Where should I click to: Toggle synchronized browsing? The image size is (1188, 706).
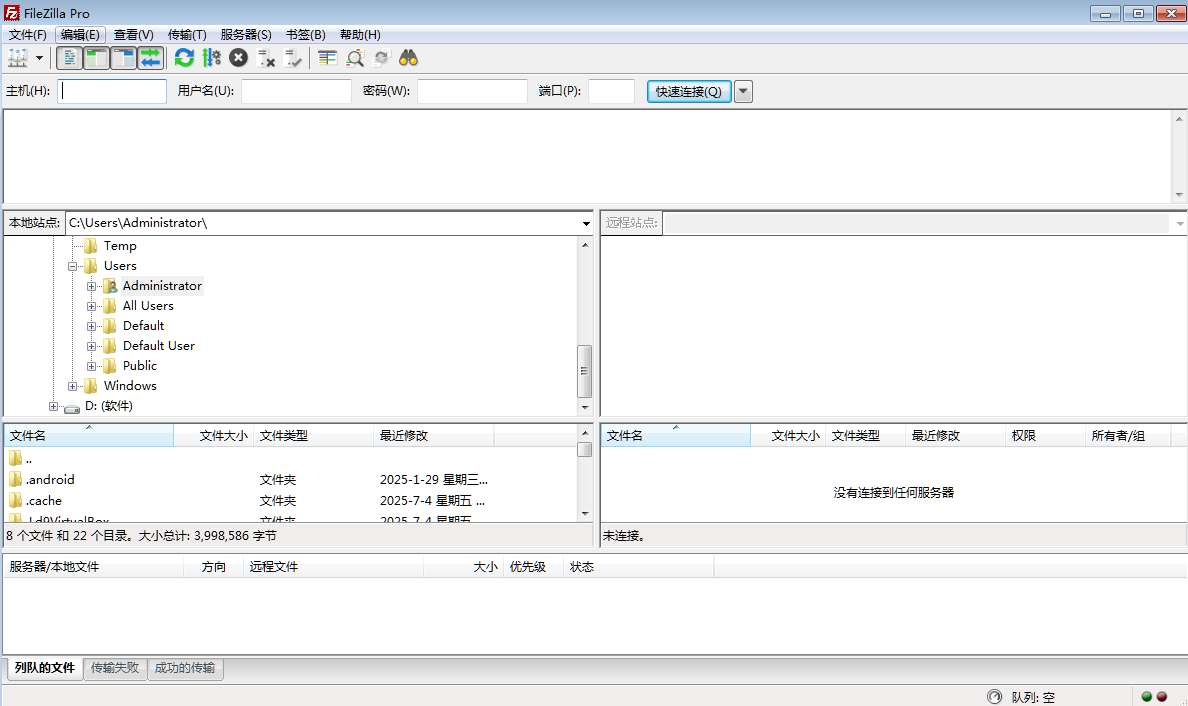(381, 57)
